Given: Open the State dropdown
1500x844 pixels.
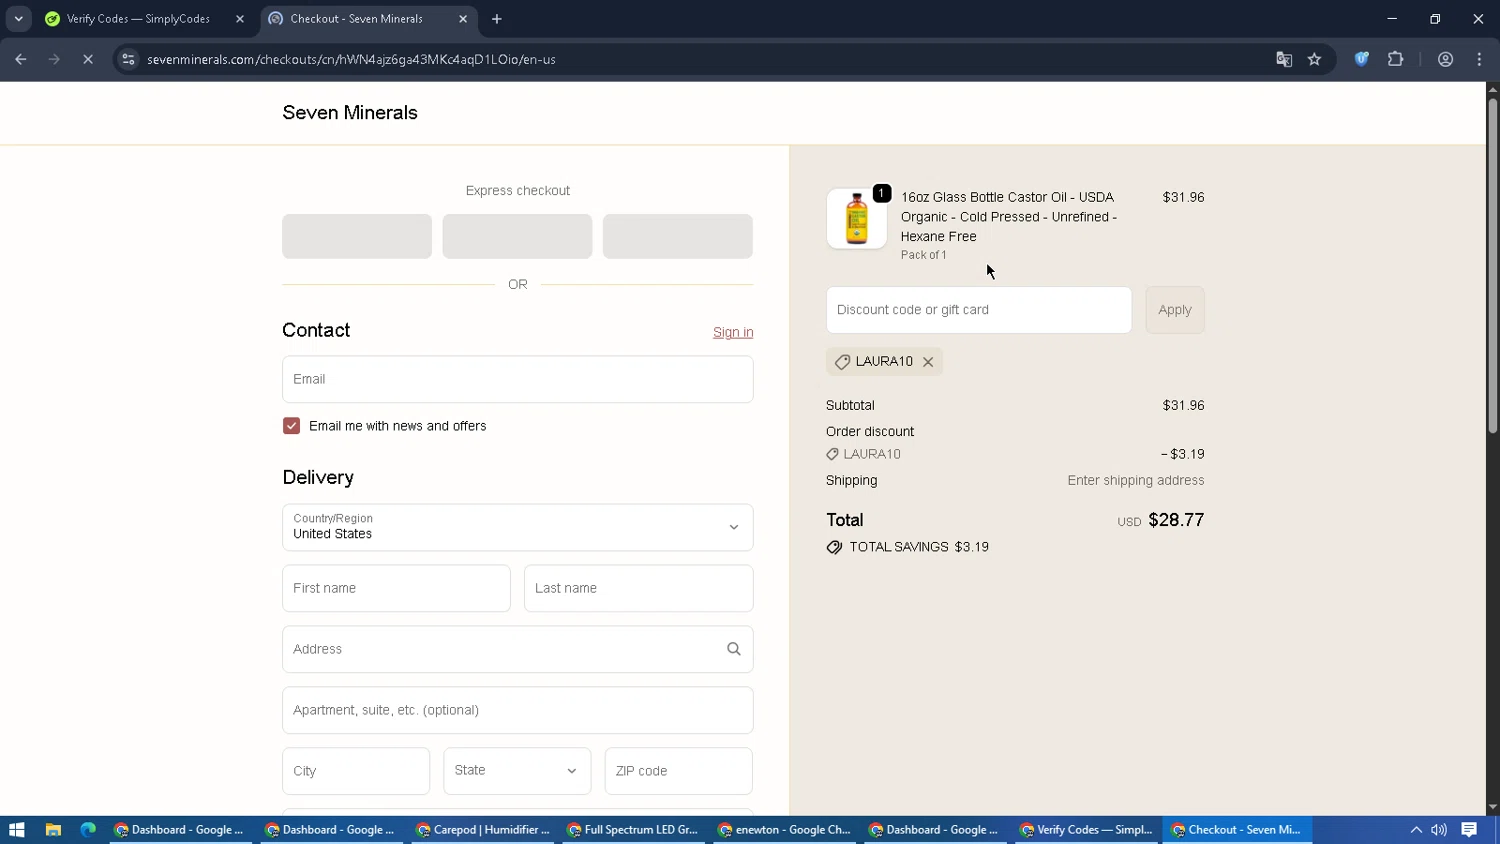Looking at the screenshot, I should pos(517,771).
